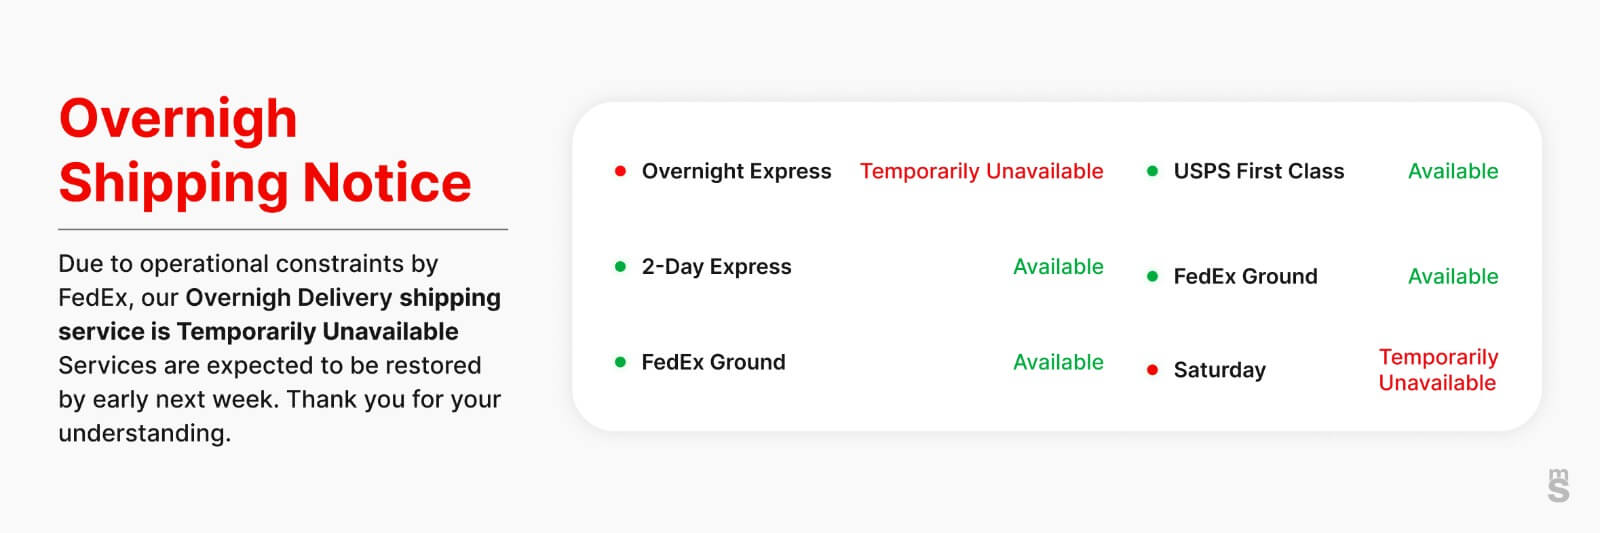The image size is (1600, 533).
Task: Click the Available status for 2-Day Express
Action: [1058, 267]
